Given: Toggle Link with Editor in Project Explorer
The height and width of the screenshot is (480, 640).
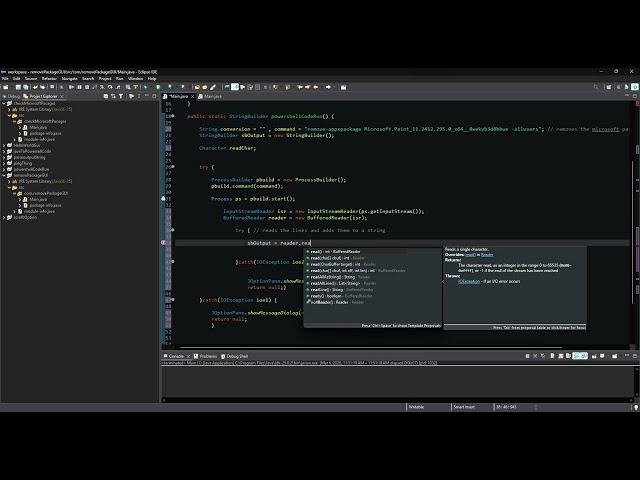Looking at the screenshot, I should pyautogui.click(x=113, y=96).
